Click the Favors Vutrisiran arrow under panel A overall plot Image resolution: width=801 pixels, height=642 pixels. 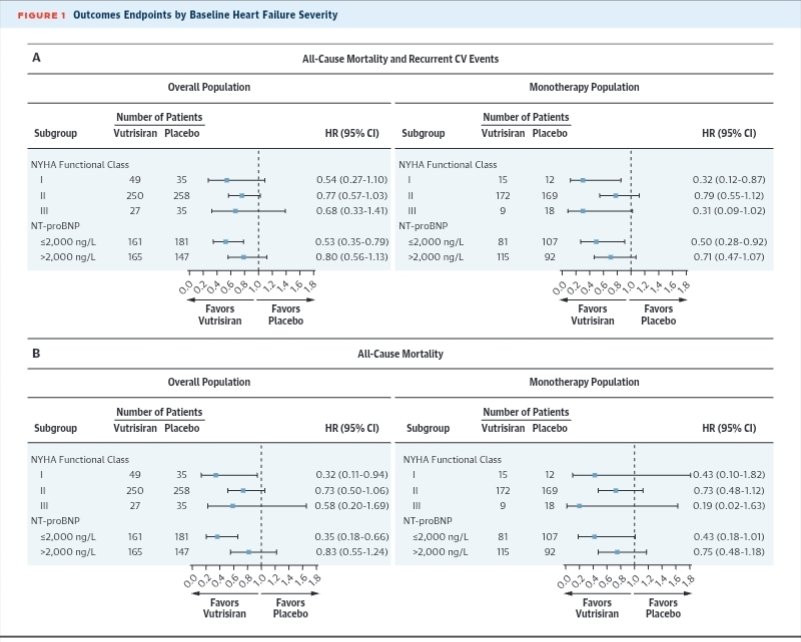[221, 300]
